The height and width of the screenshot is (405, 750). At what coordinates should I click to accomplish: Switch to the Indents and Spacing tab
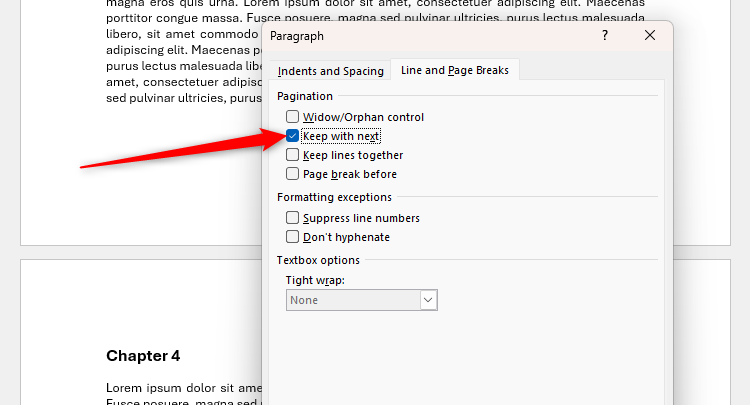pos(330,71)
